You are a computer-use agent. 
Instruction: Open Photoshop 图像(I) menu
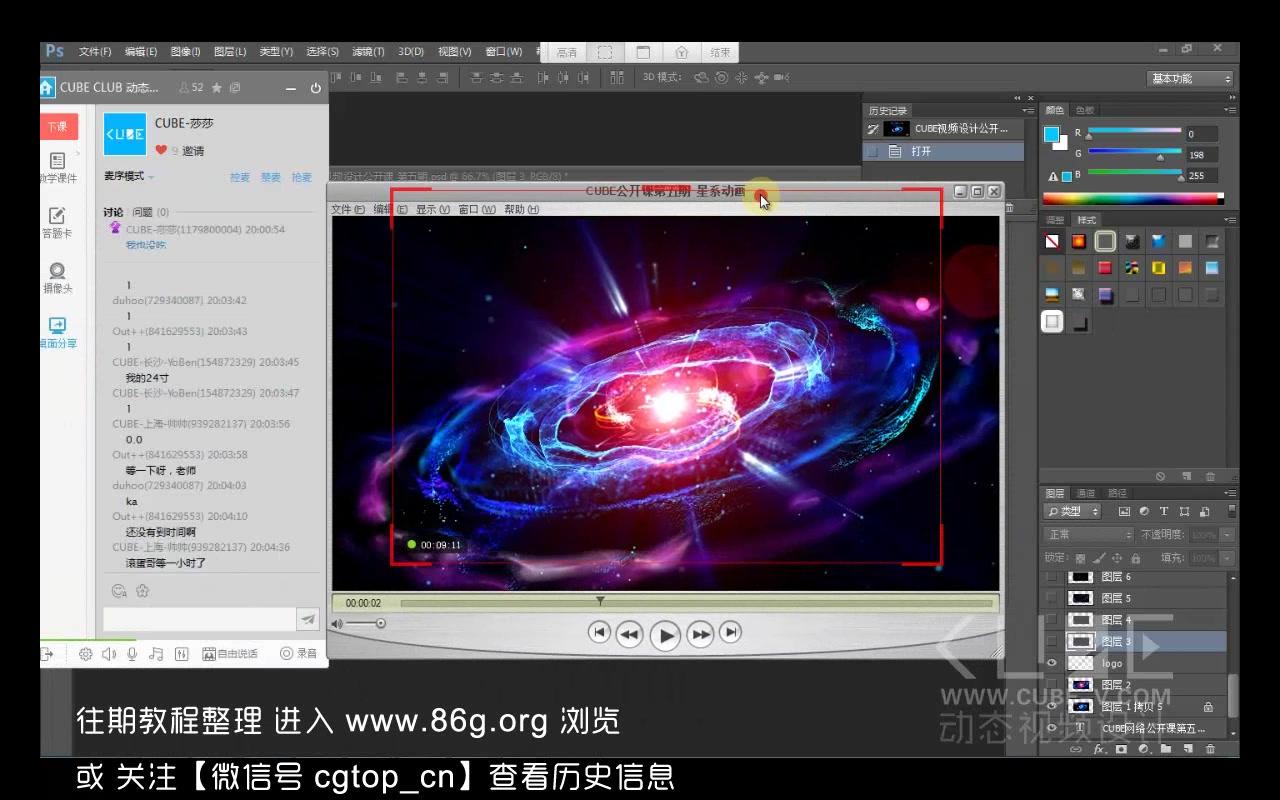[185, 52]
